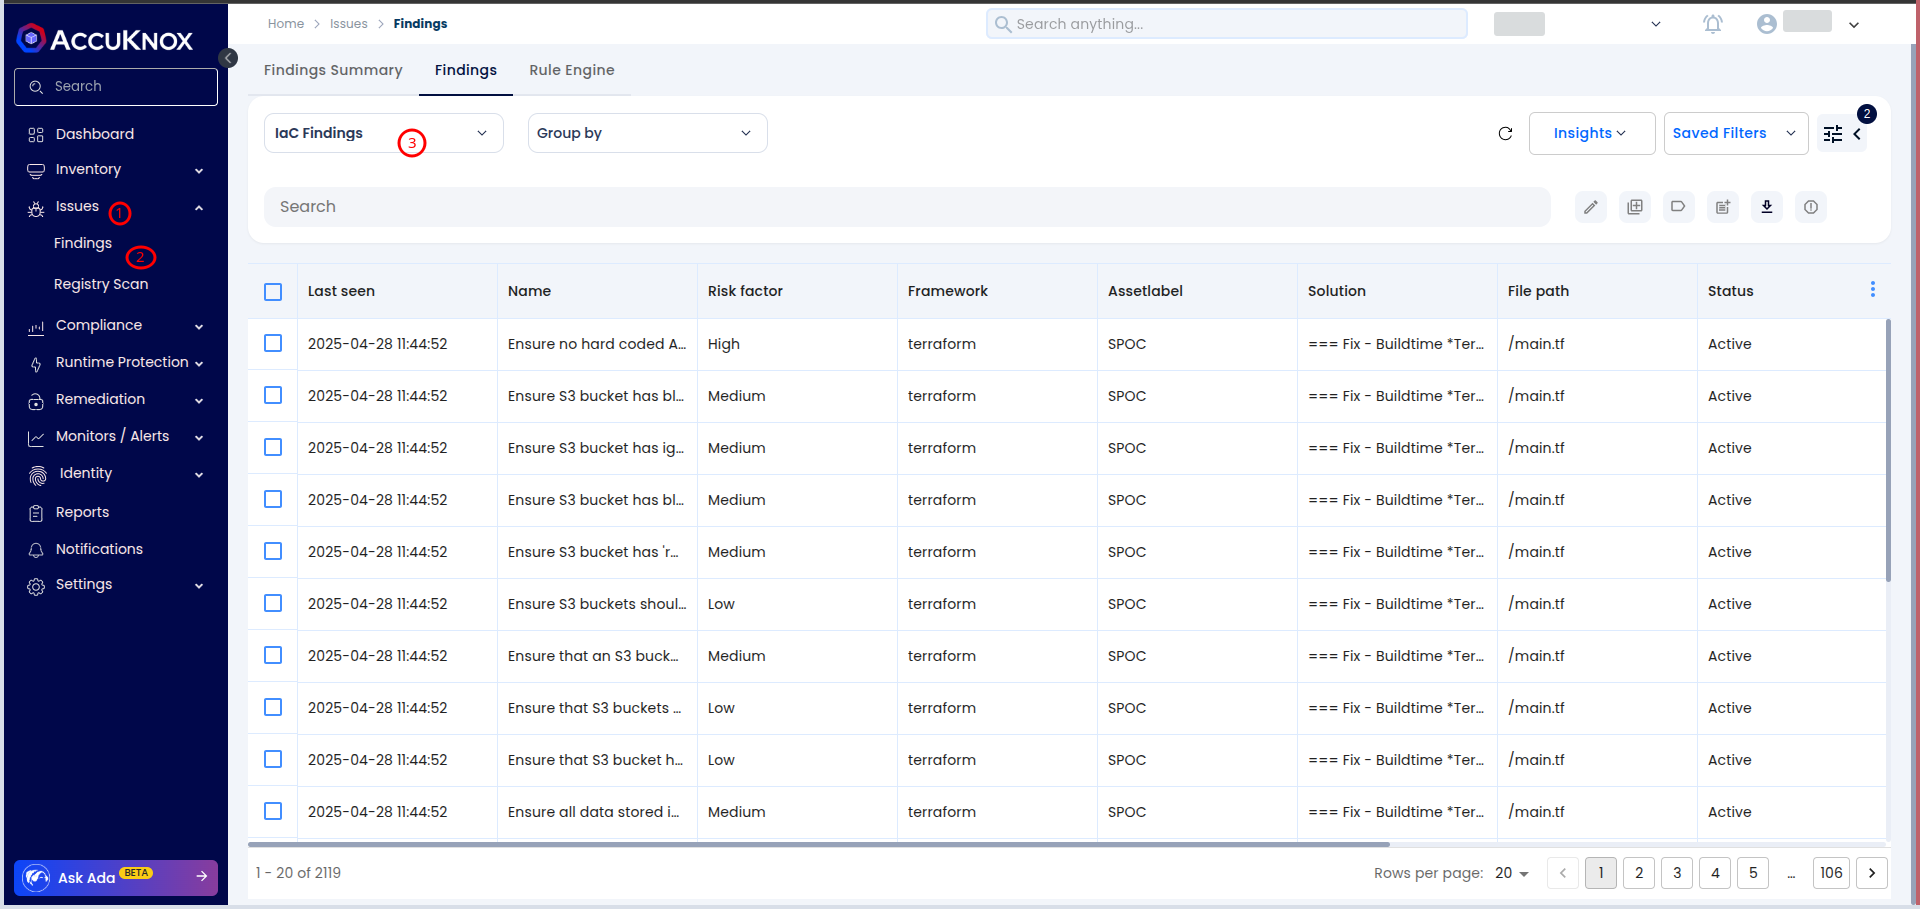Check the row 'Ensure S3 bucket has 'r...'
Viewport: 1920px width, 909px height.
273,551
